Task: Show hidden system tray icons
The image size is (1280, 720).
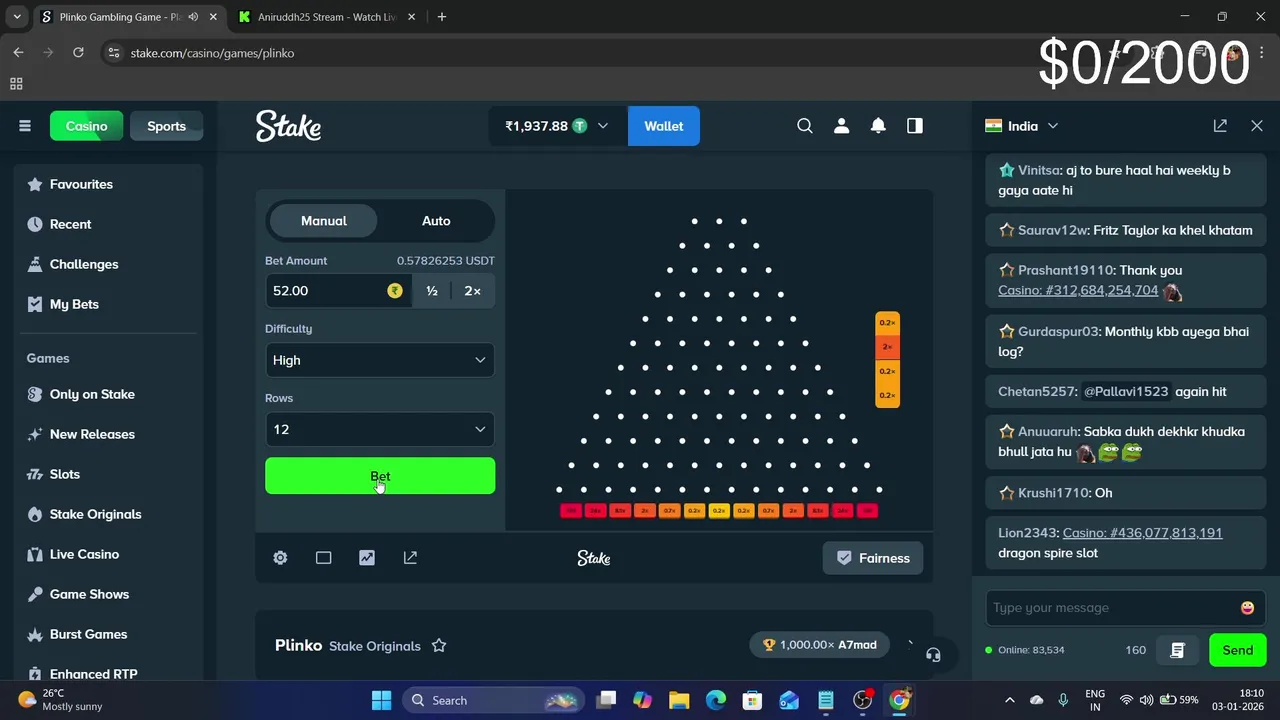Action: 1009,700
